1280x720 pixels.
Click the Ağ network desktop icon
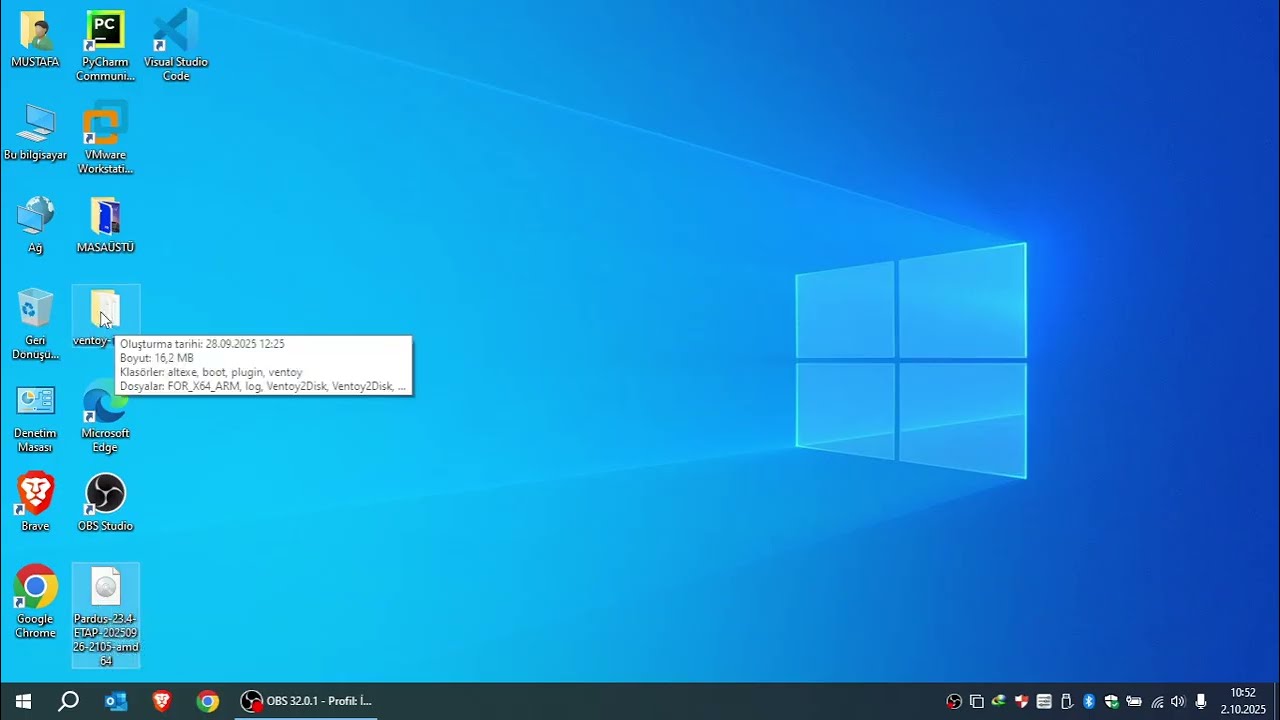(x=35, y=224)
